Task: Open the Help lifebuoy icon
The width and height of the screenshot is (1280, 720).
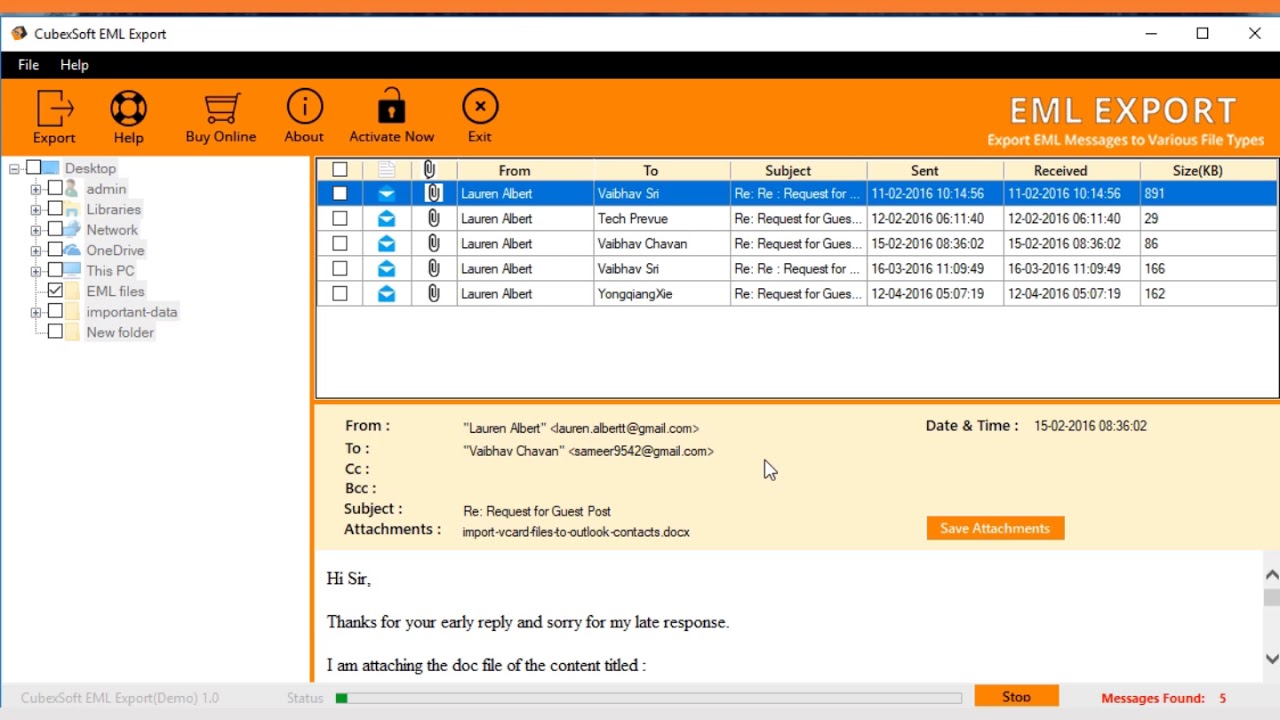Action: (x=128, y=108)
